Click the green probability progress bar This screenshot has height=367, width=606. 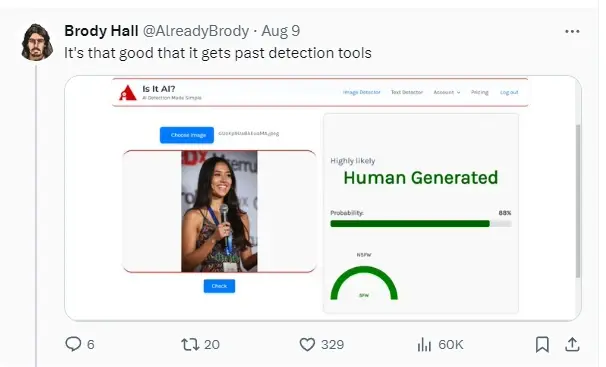421,224
